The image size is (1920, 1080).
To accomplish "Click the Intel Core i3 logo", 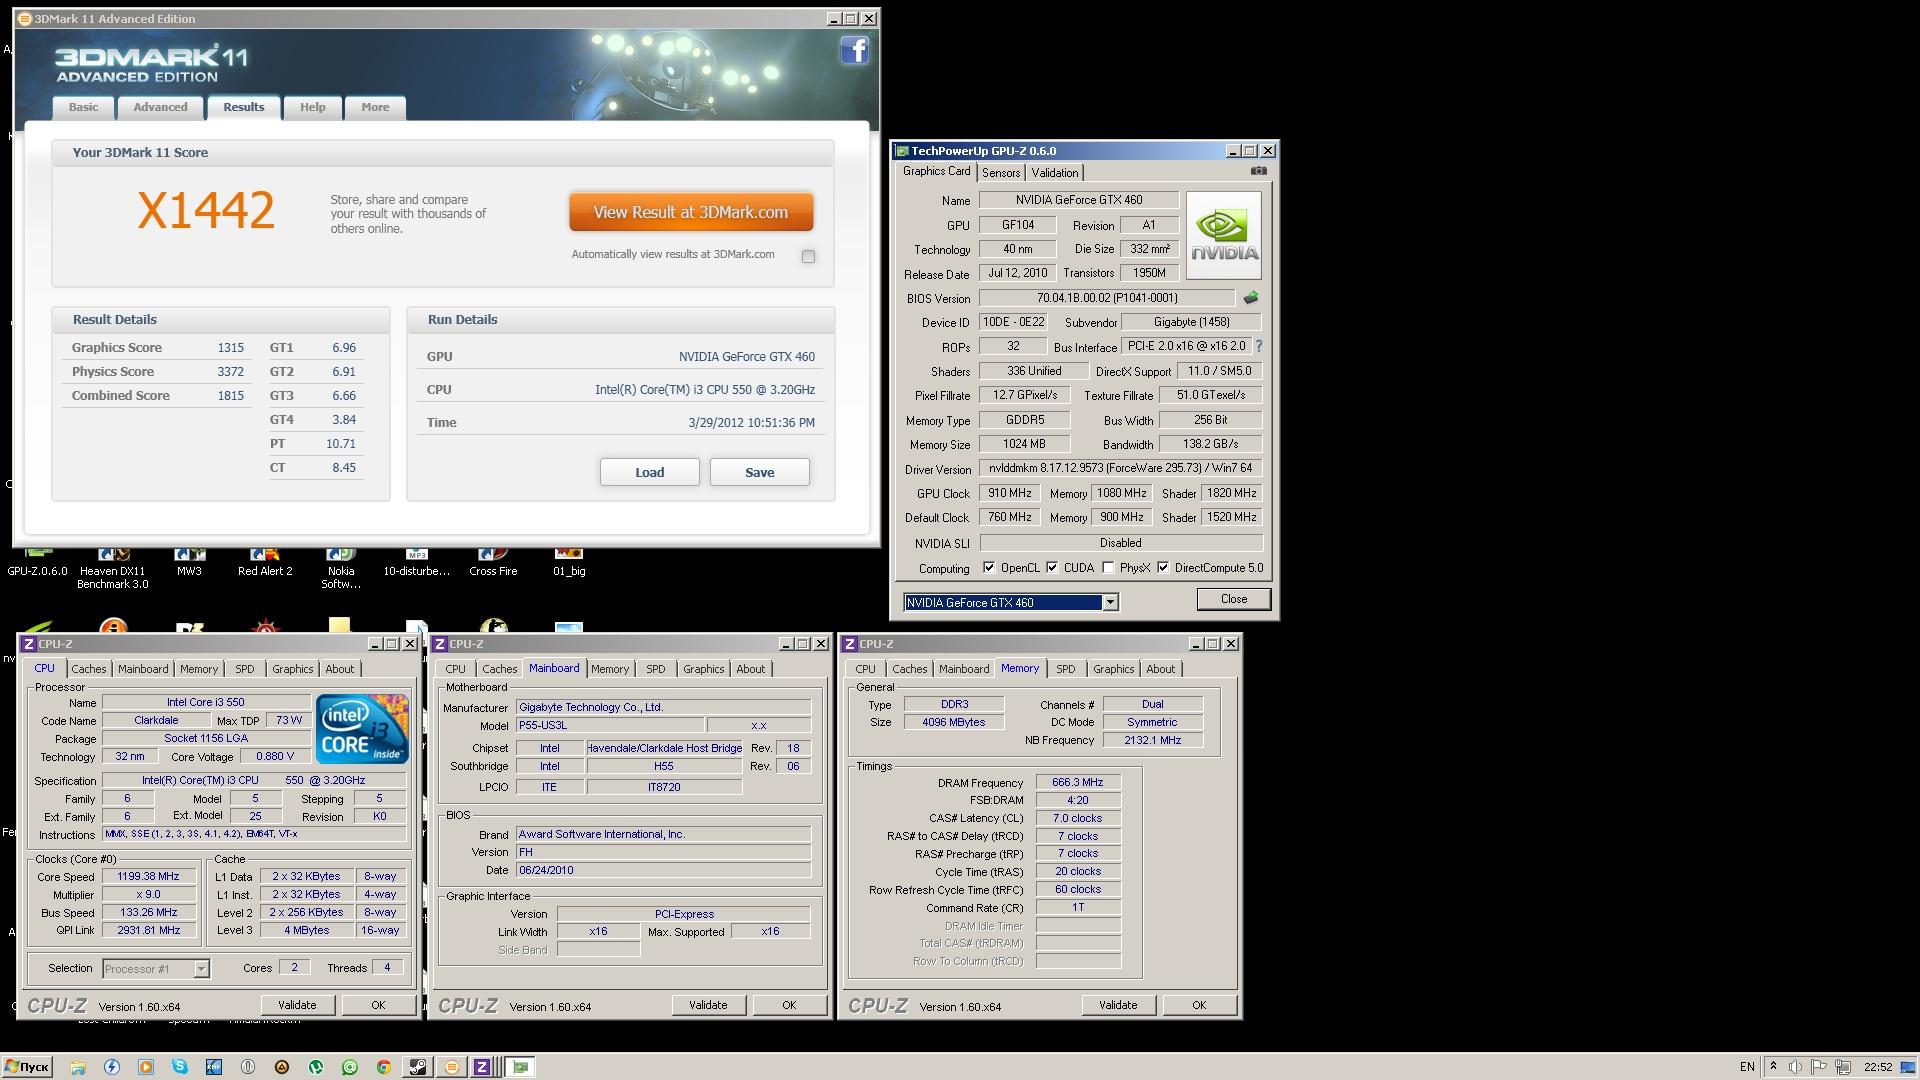I will click(362, 728).
